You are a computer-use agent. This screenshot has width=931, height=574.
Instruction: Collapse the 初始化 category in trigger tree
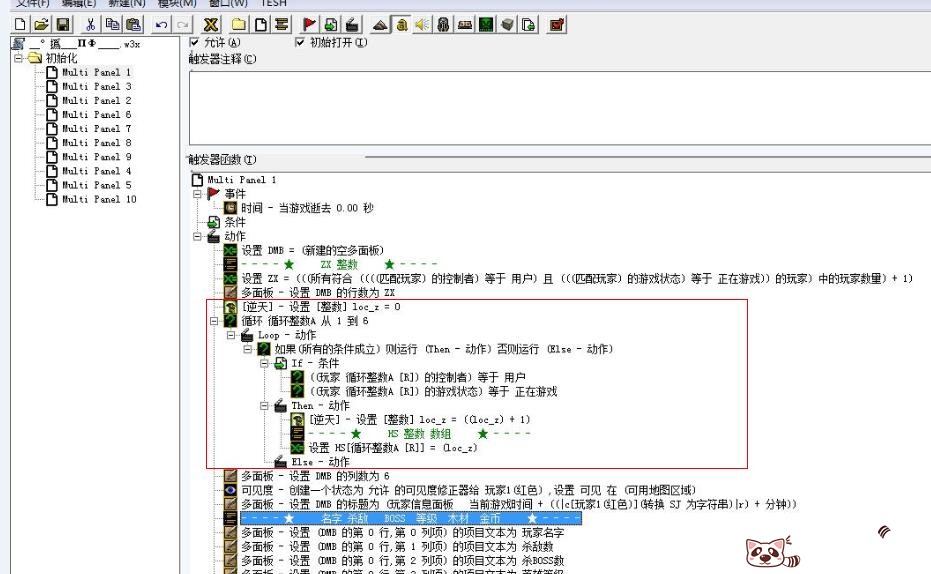click(18, 58)
